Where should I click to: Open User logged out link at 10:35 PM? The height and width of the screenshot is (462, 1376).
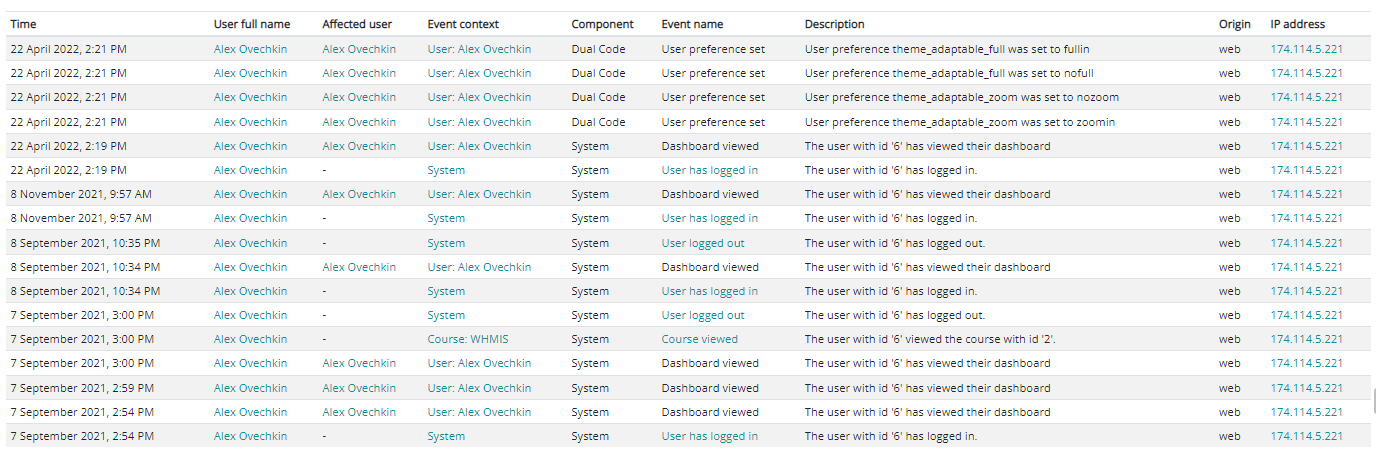point(702,243)
